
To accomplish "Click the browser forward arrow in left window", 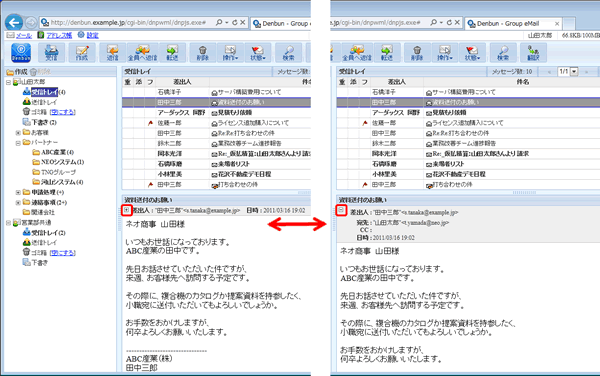I will (31, 23).
